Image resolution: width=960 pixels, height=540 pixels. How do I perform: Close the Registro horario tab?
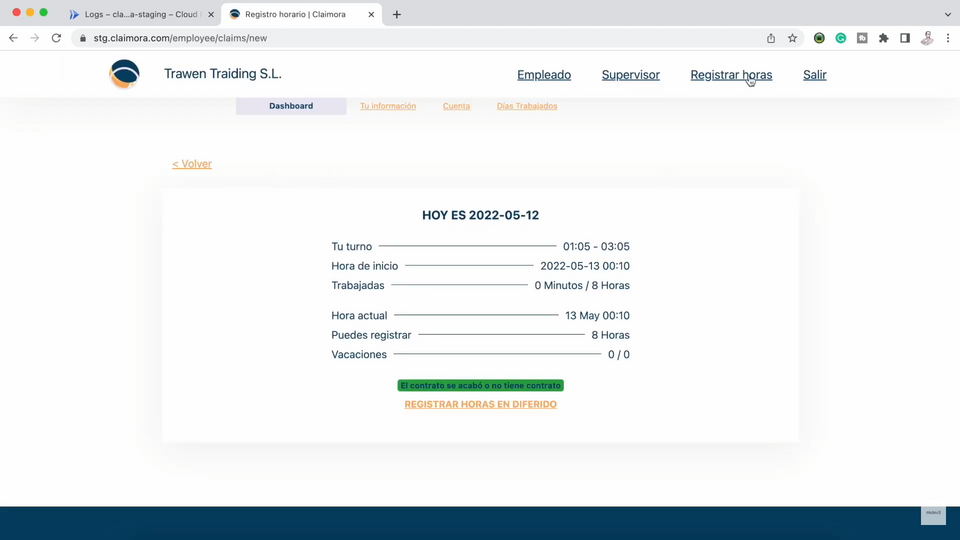point(371,14)
